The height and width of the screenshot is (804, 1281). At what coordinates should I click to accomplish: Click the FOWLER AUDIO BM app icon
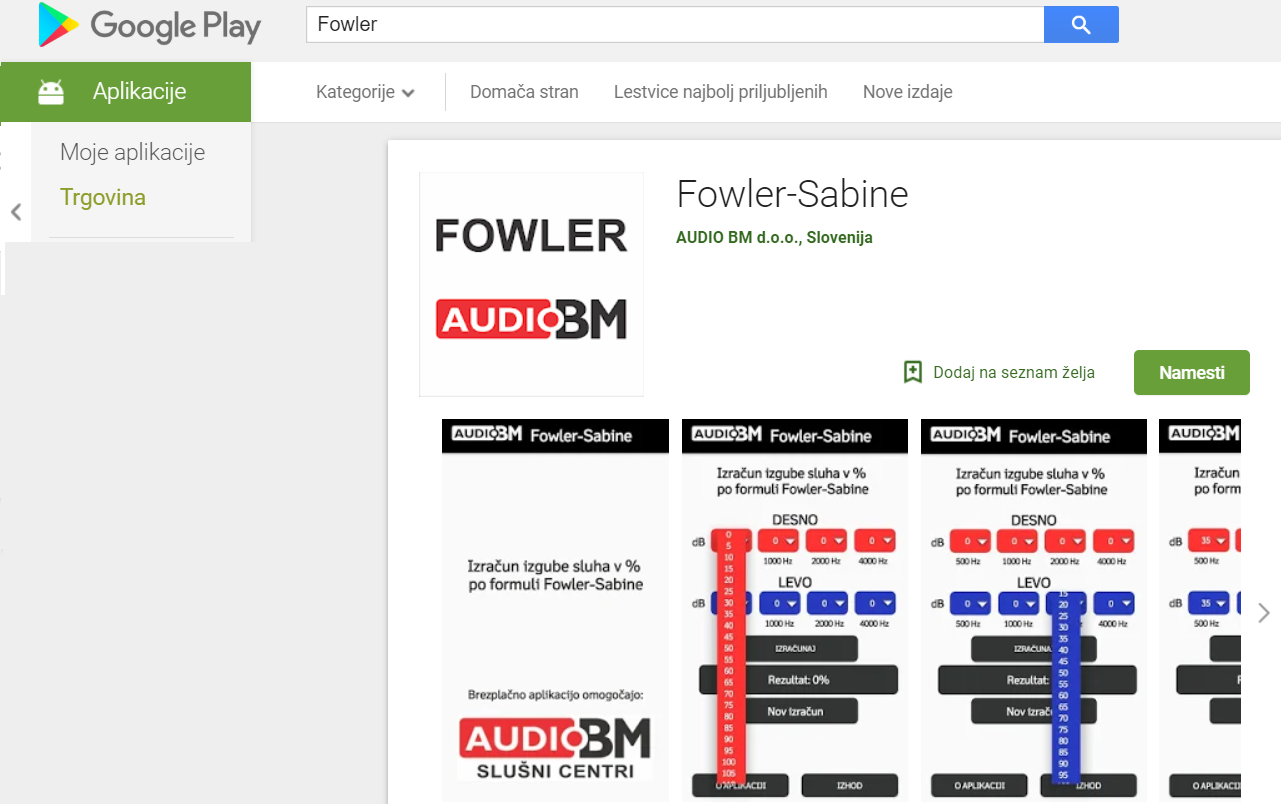tap(532, 284)
